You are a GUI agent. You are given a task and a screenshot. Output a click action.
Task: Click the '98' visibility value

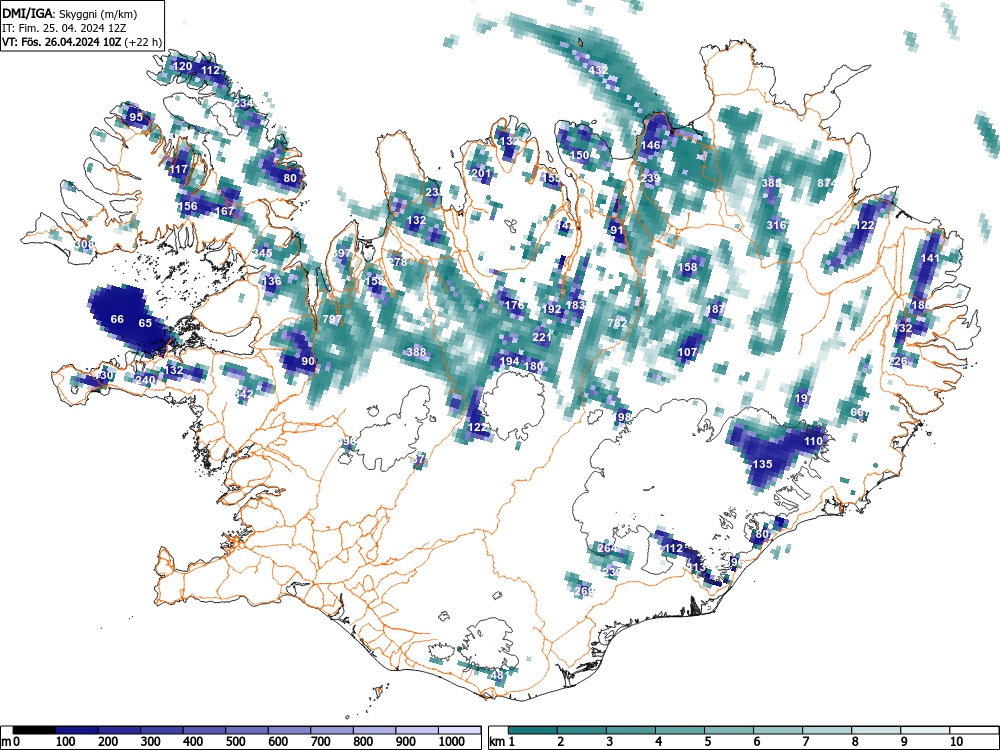[x=624, y=417]
